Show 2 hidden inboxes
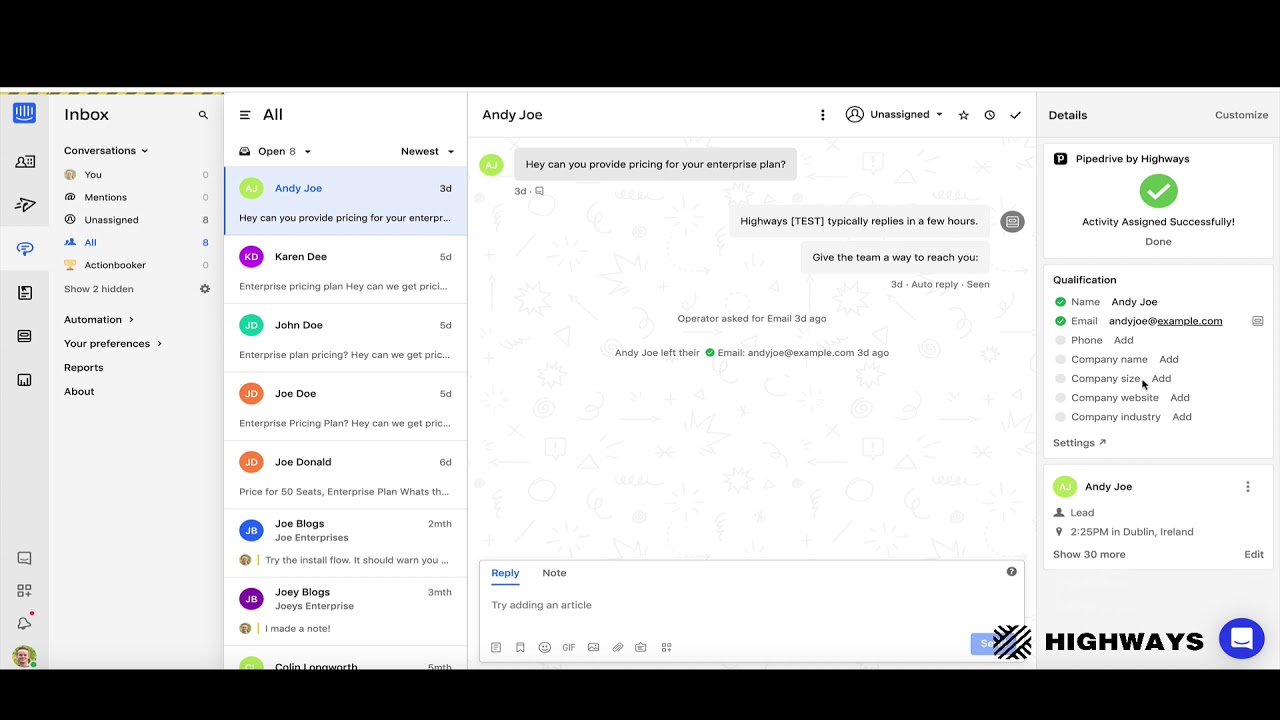The width and height of the screenshot is (1280, 720). tap(99, 289)
